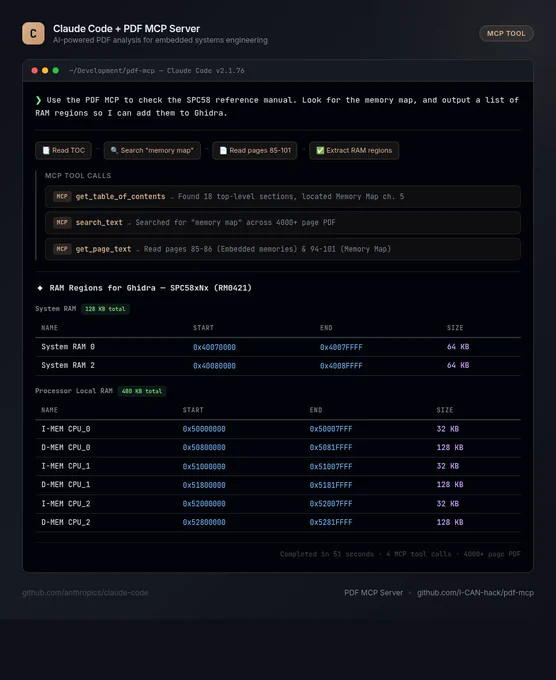The height and width of the screenshot is (680, 556).
Task: Click the MCP badge beside search_text
Action: [x=62, y=222]
